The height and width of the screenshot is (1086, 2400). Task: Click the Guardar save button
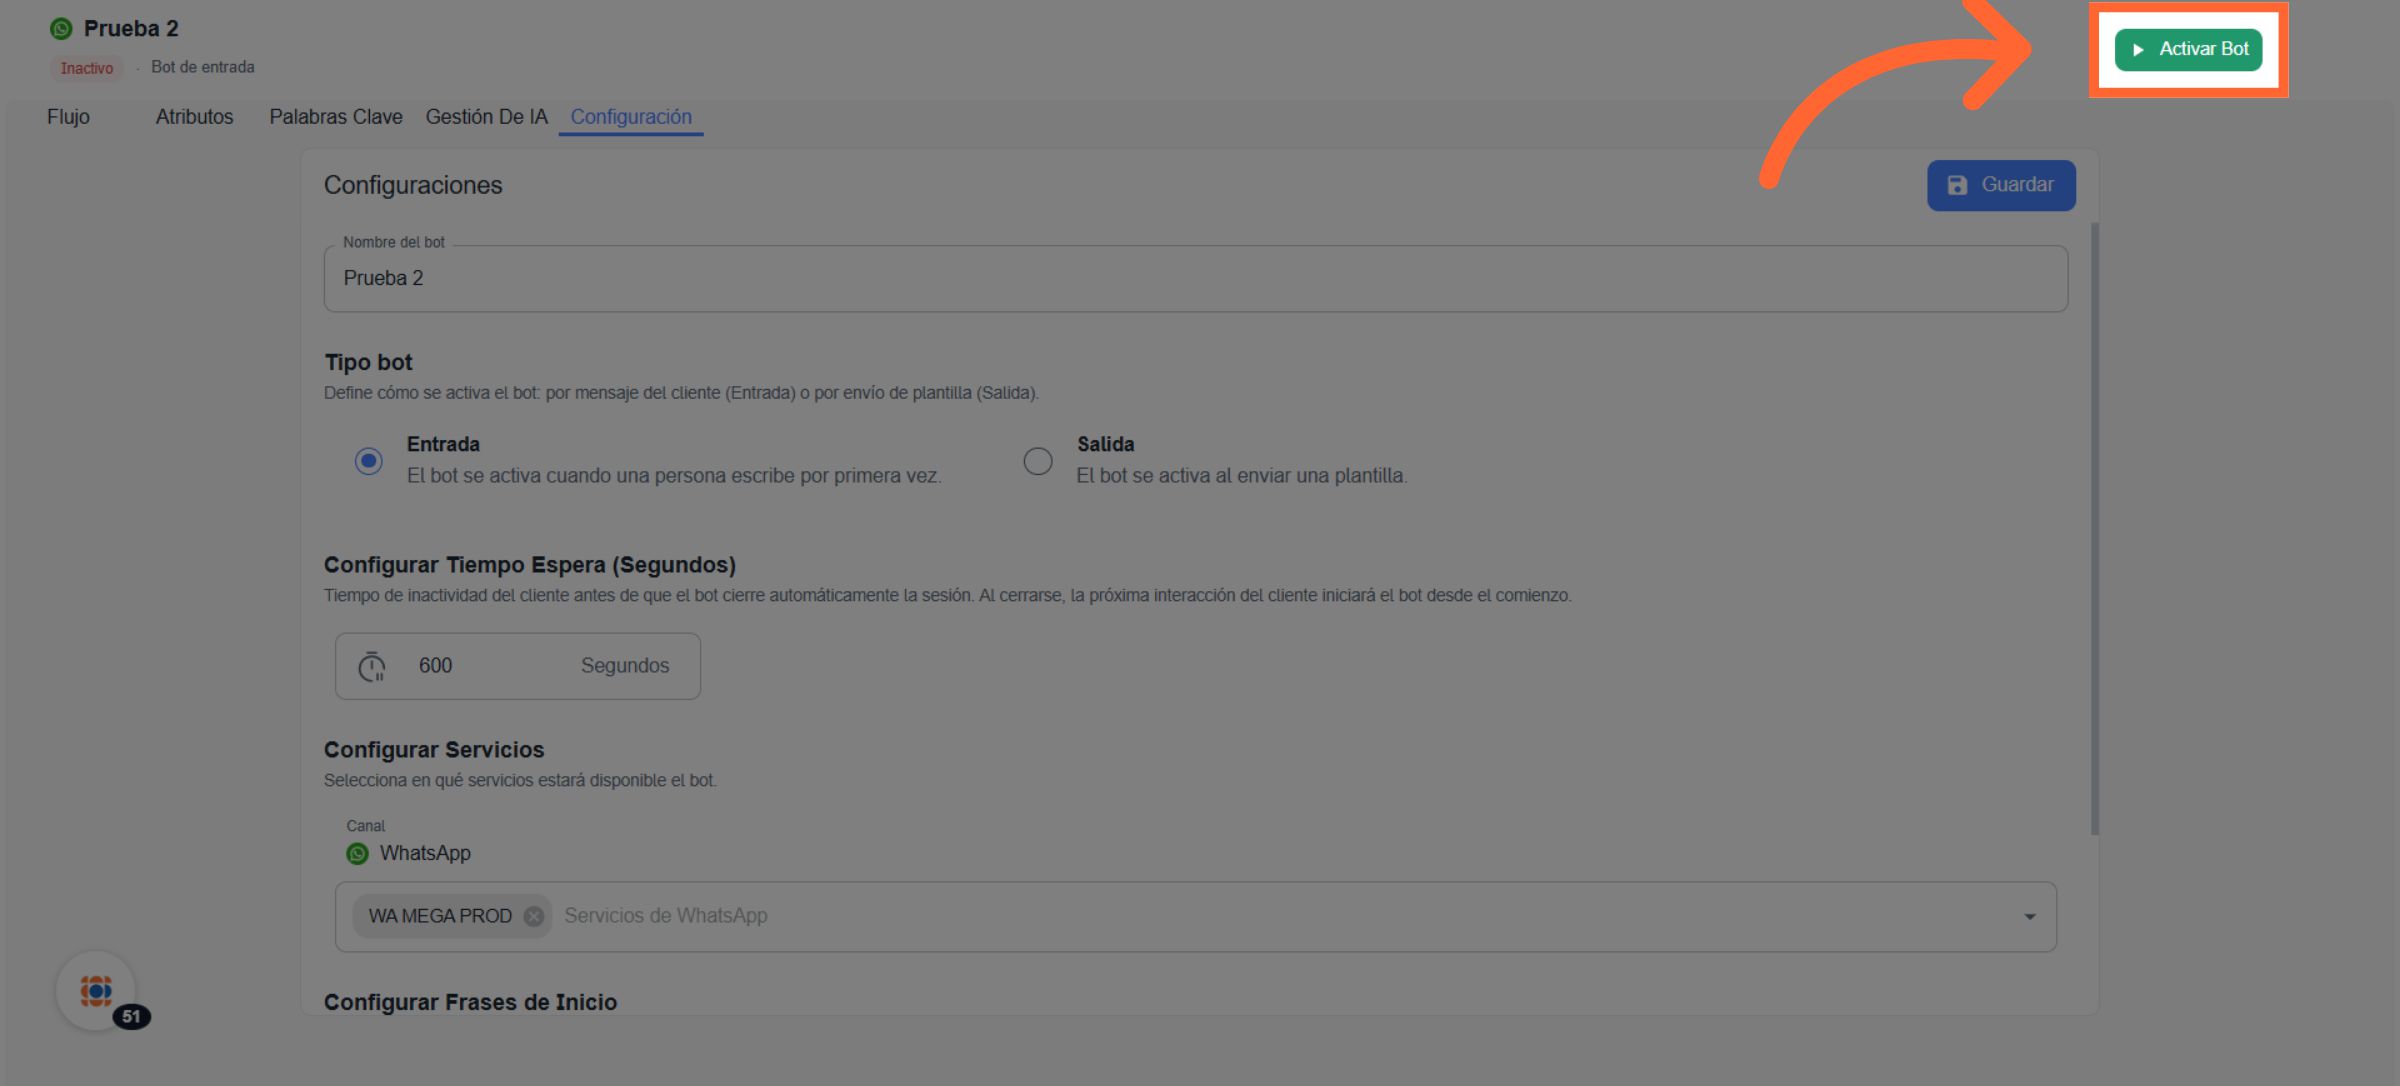coord(2001,185)
